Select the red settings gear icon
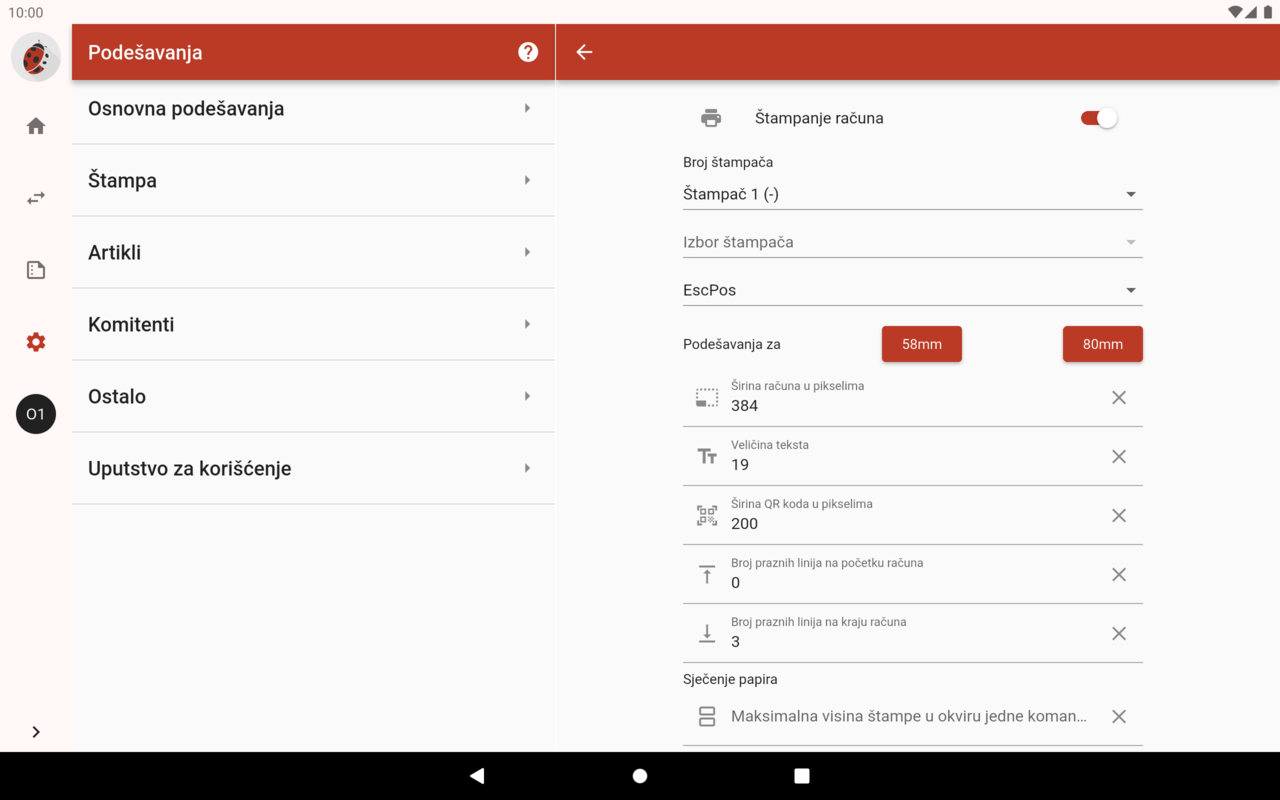This screenshot has width=1280, height=800. [36, 342]
